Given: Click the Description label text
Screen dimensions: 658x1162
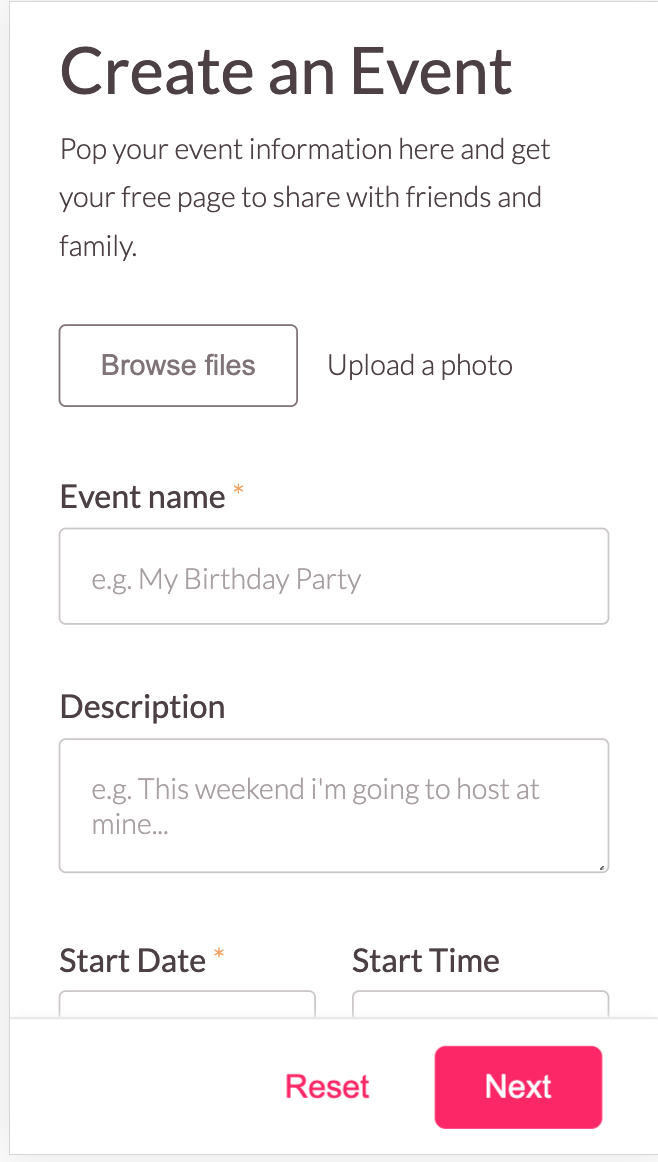Looking at the screenshot, I should pyautogui.click(x=142, y=706).
